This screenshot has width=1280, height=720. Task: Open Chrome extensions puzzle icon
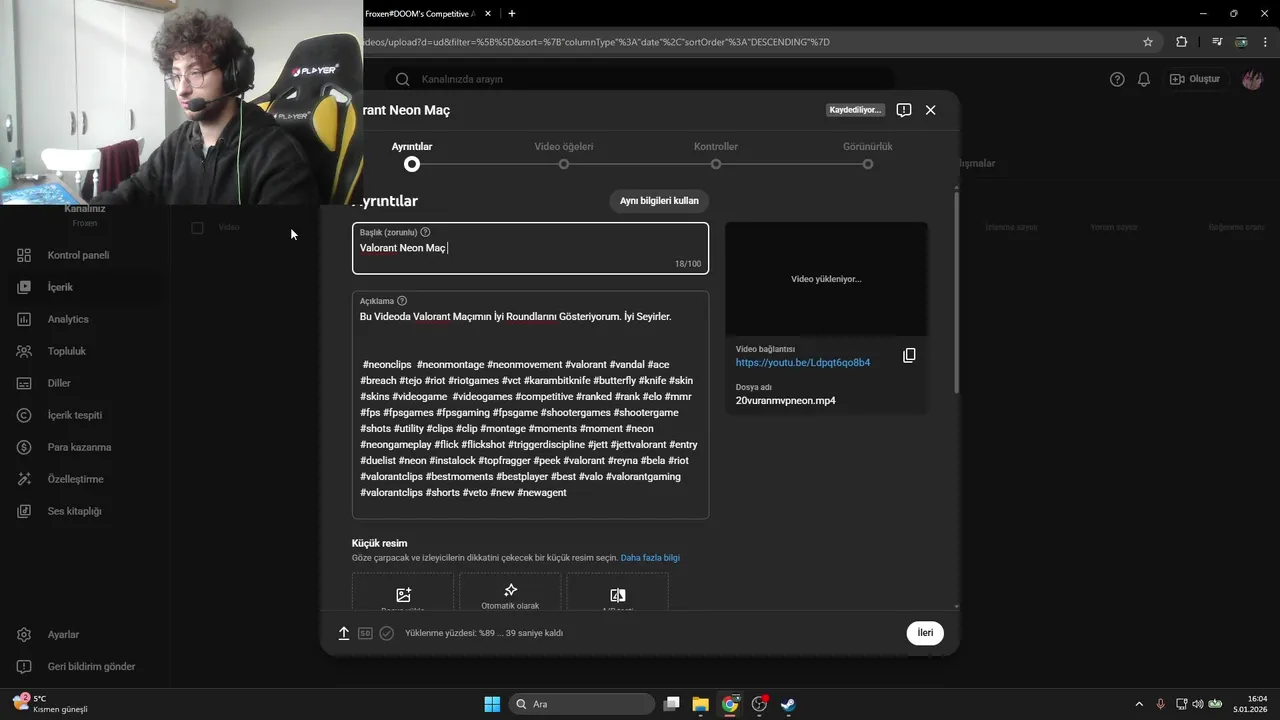[x=1182, y=42]
